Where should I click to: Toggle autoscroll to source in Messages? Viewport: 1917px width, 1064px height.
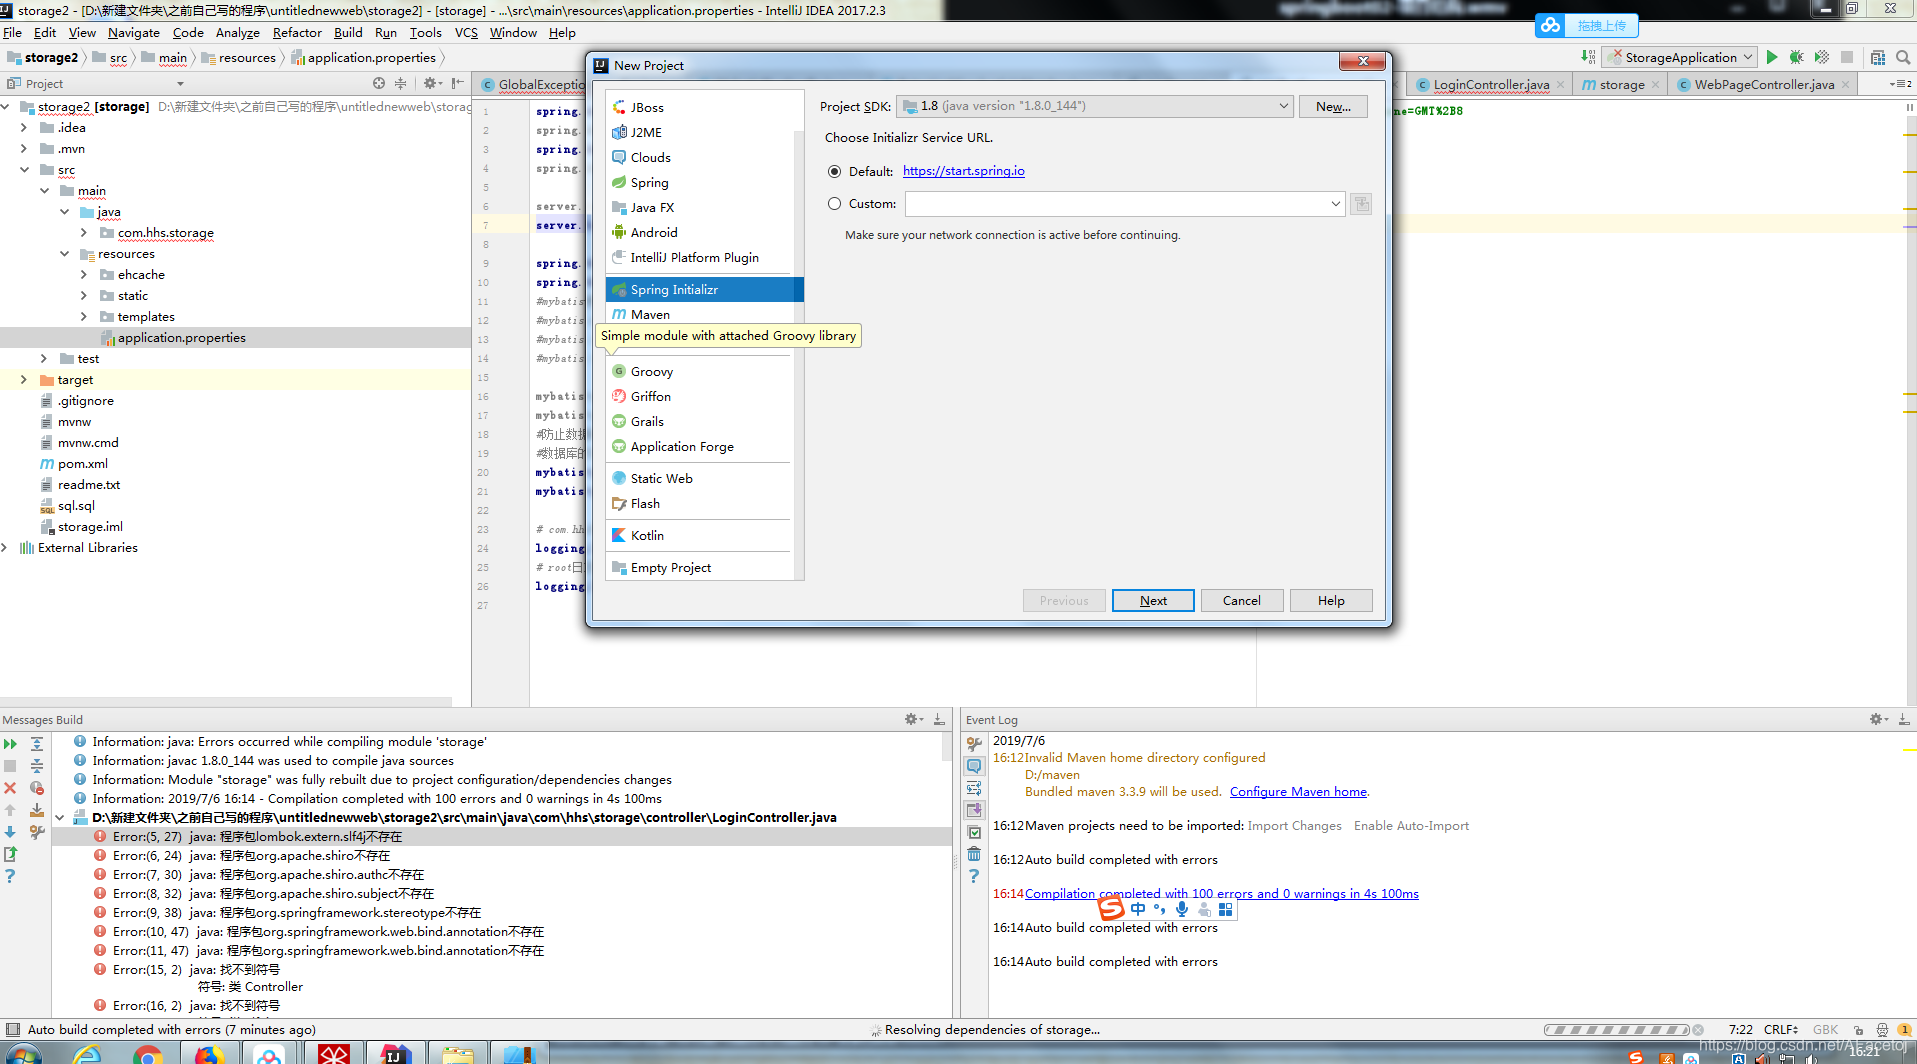37,810
